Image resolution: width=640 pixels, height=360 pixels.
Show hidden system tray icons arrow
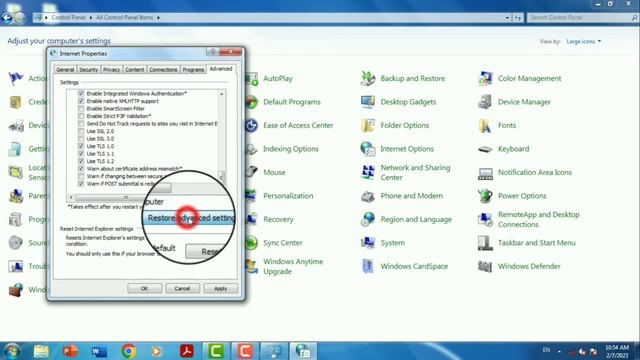pyautogui.click(x=559, y=351)
